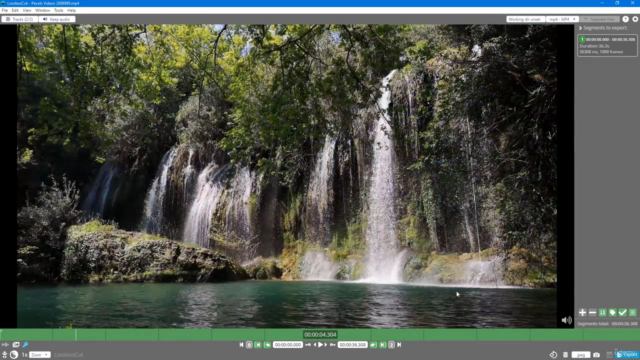The width and height of the screenshot is (640, 360).
Task: Edit the cut start time field
Action: coord(288,345)
